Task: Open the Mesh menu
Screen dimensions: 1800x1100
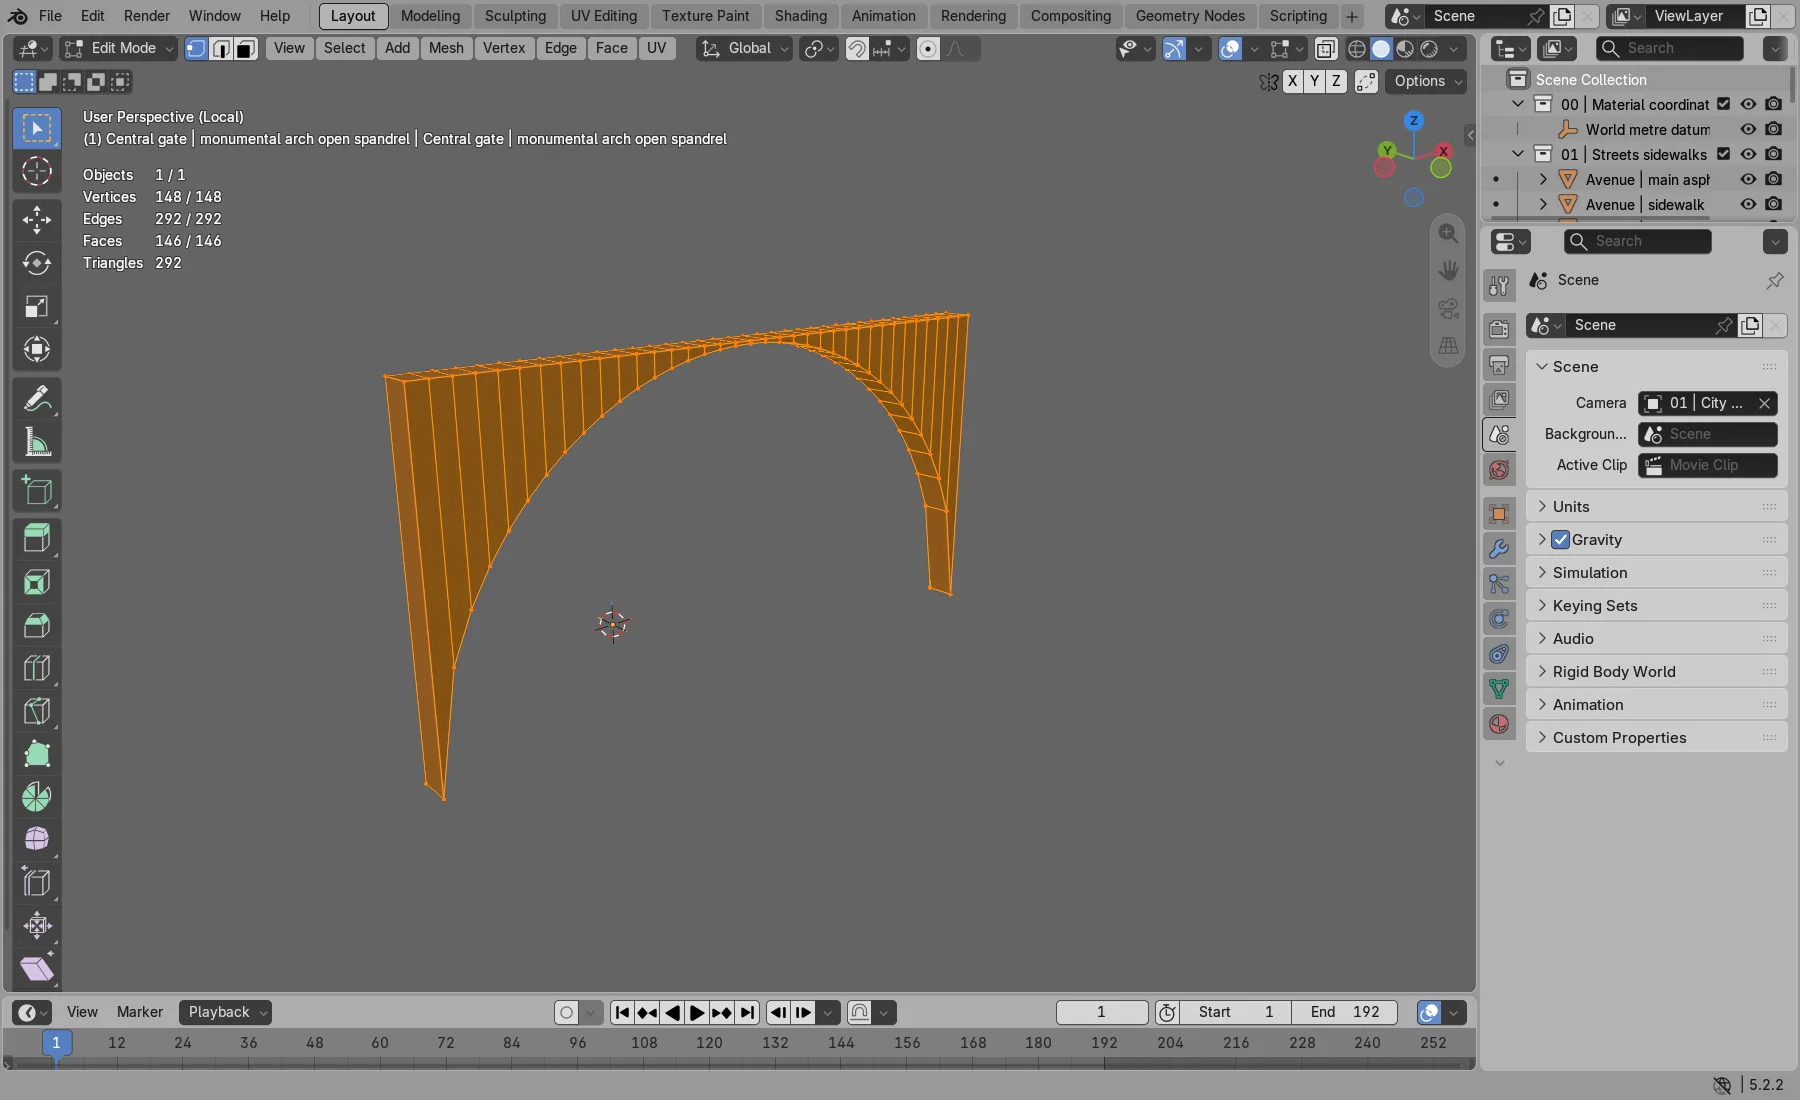Action: coord(446,48)
